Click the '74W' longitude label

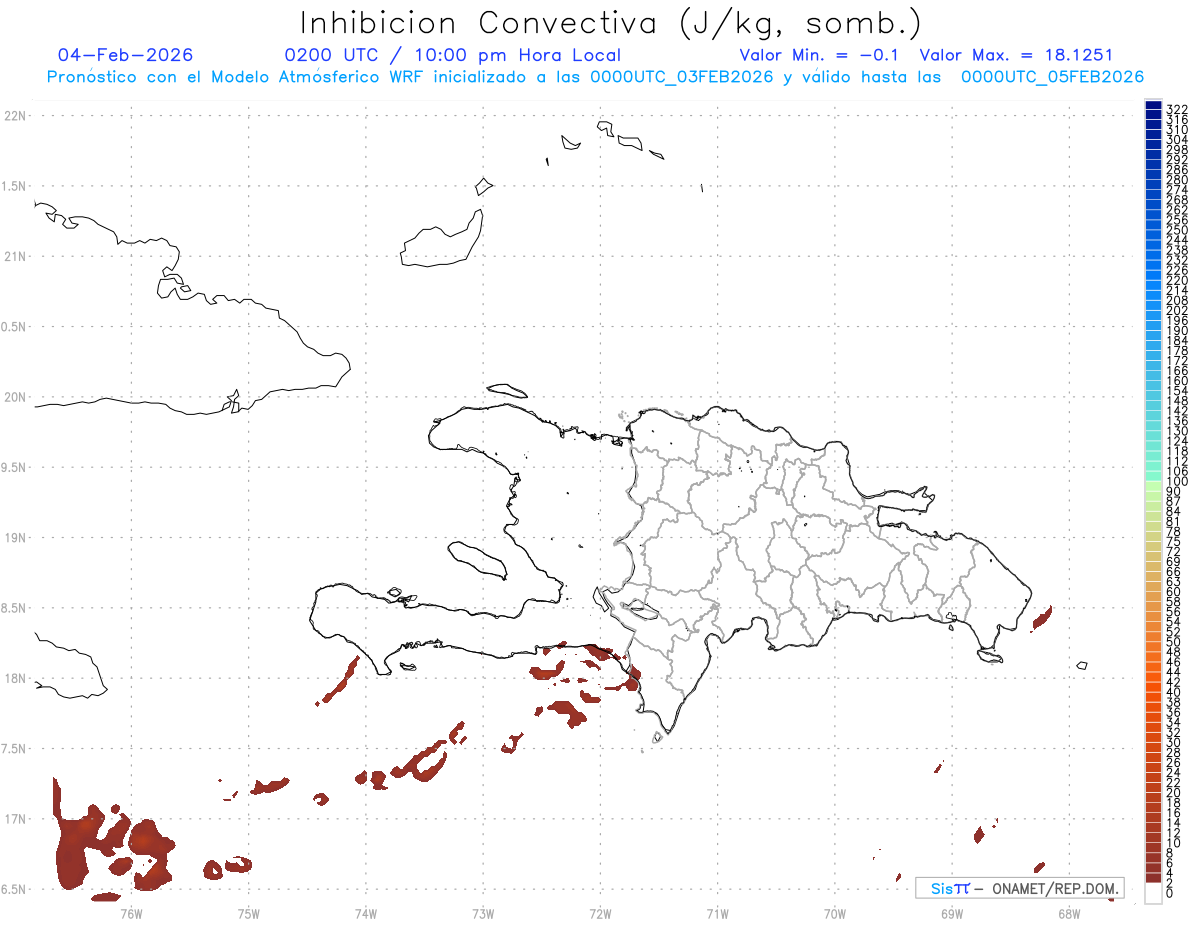point(366,913)
